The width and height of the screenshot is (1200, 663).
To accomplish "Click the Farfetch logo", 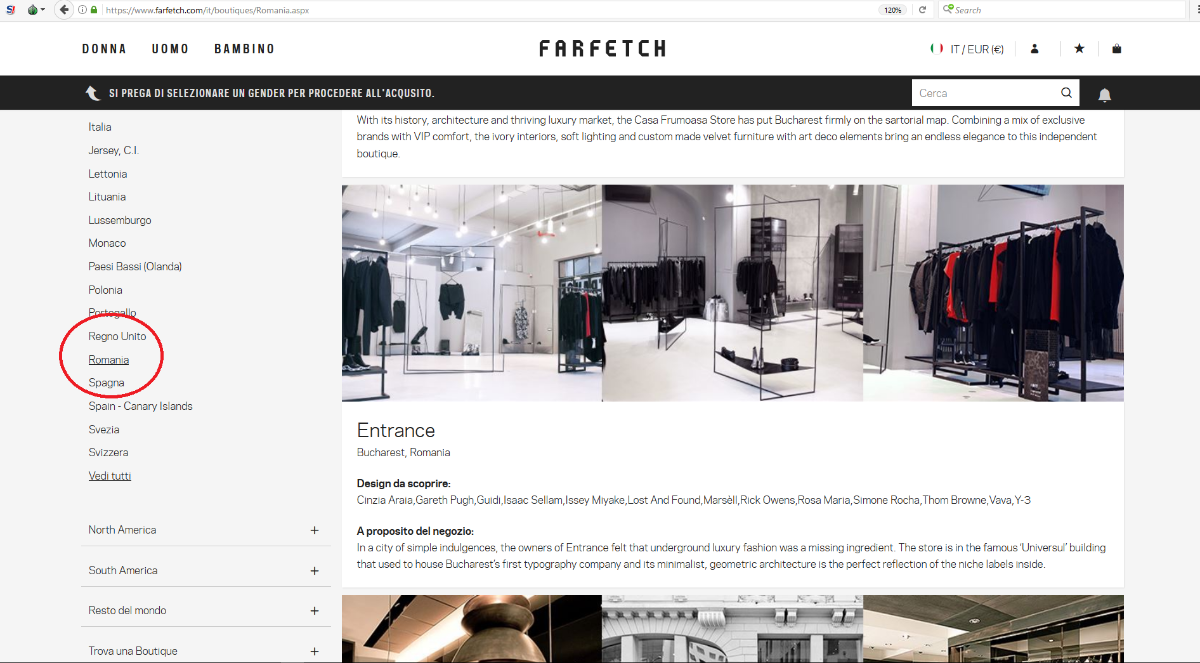I will pos(602,48).
